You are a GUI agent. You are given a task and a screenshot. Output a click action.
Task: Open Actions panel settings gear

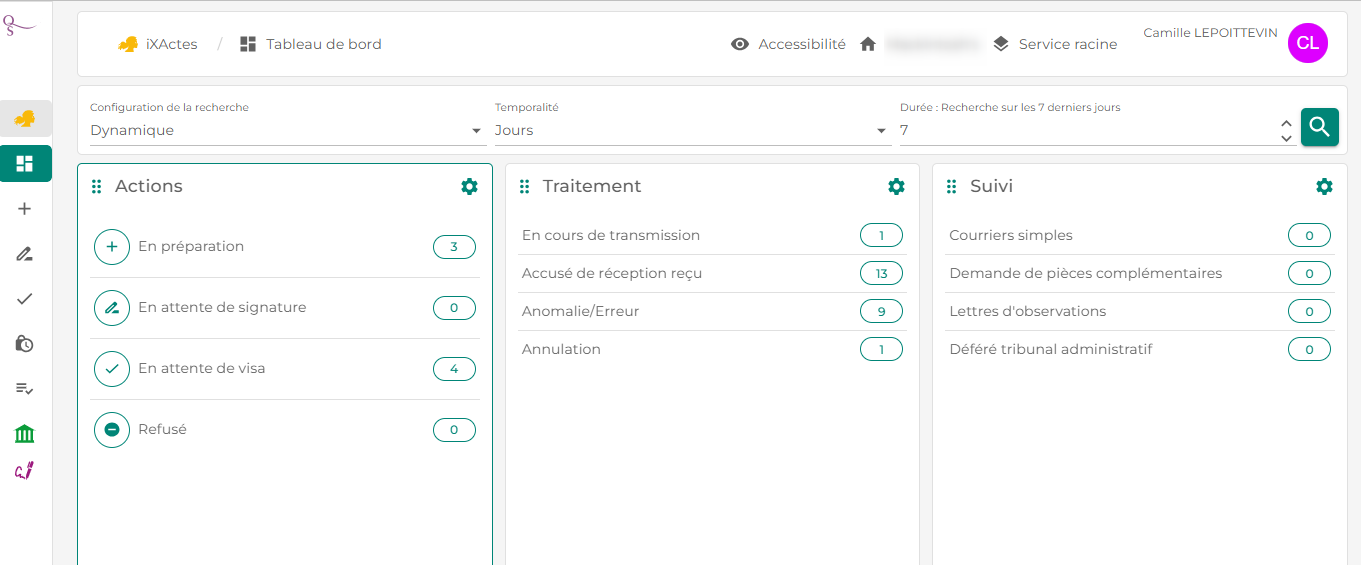[469, 186]
